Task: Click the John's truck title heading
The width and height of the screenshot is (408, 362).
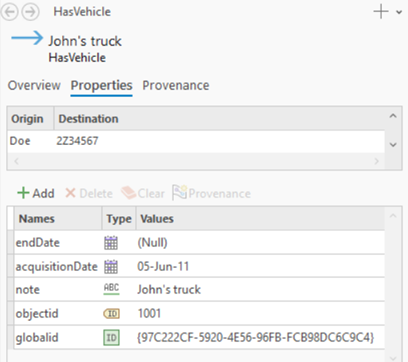Action: (x=85, y=41)
